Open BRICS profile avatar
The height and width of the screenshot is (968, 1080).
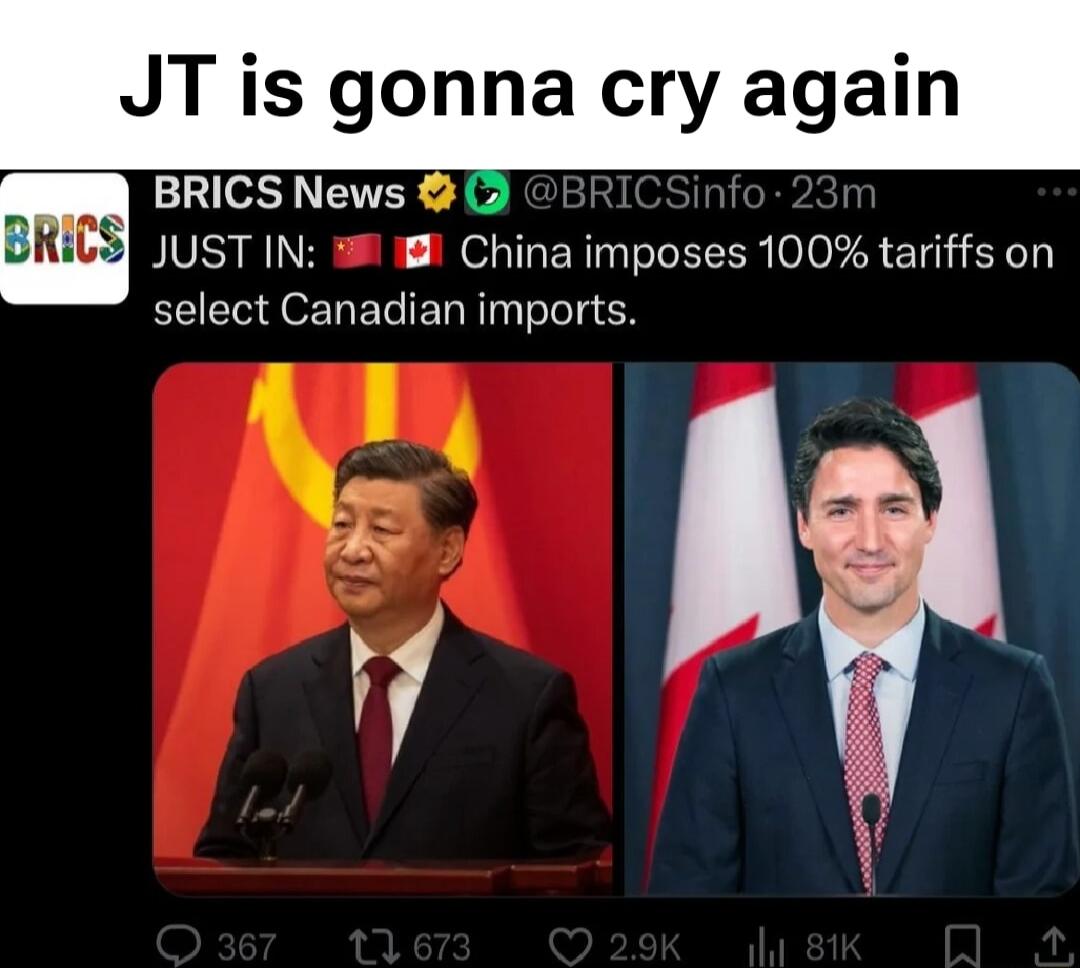tap(65, 238)
